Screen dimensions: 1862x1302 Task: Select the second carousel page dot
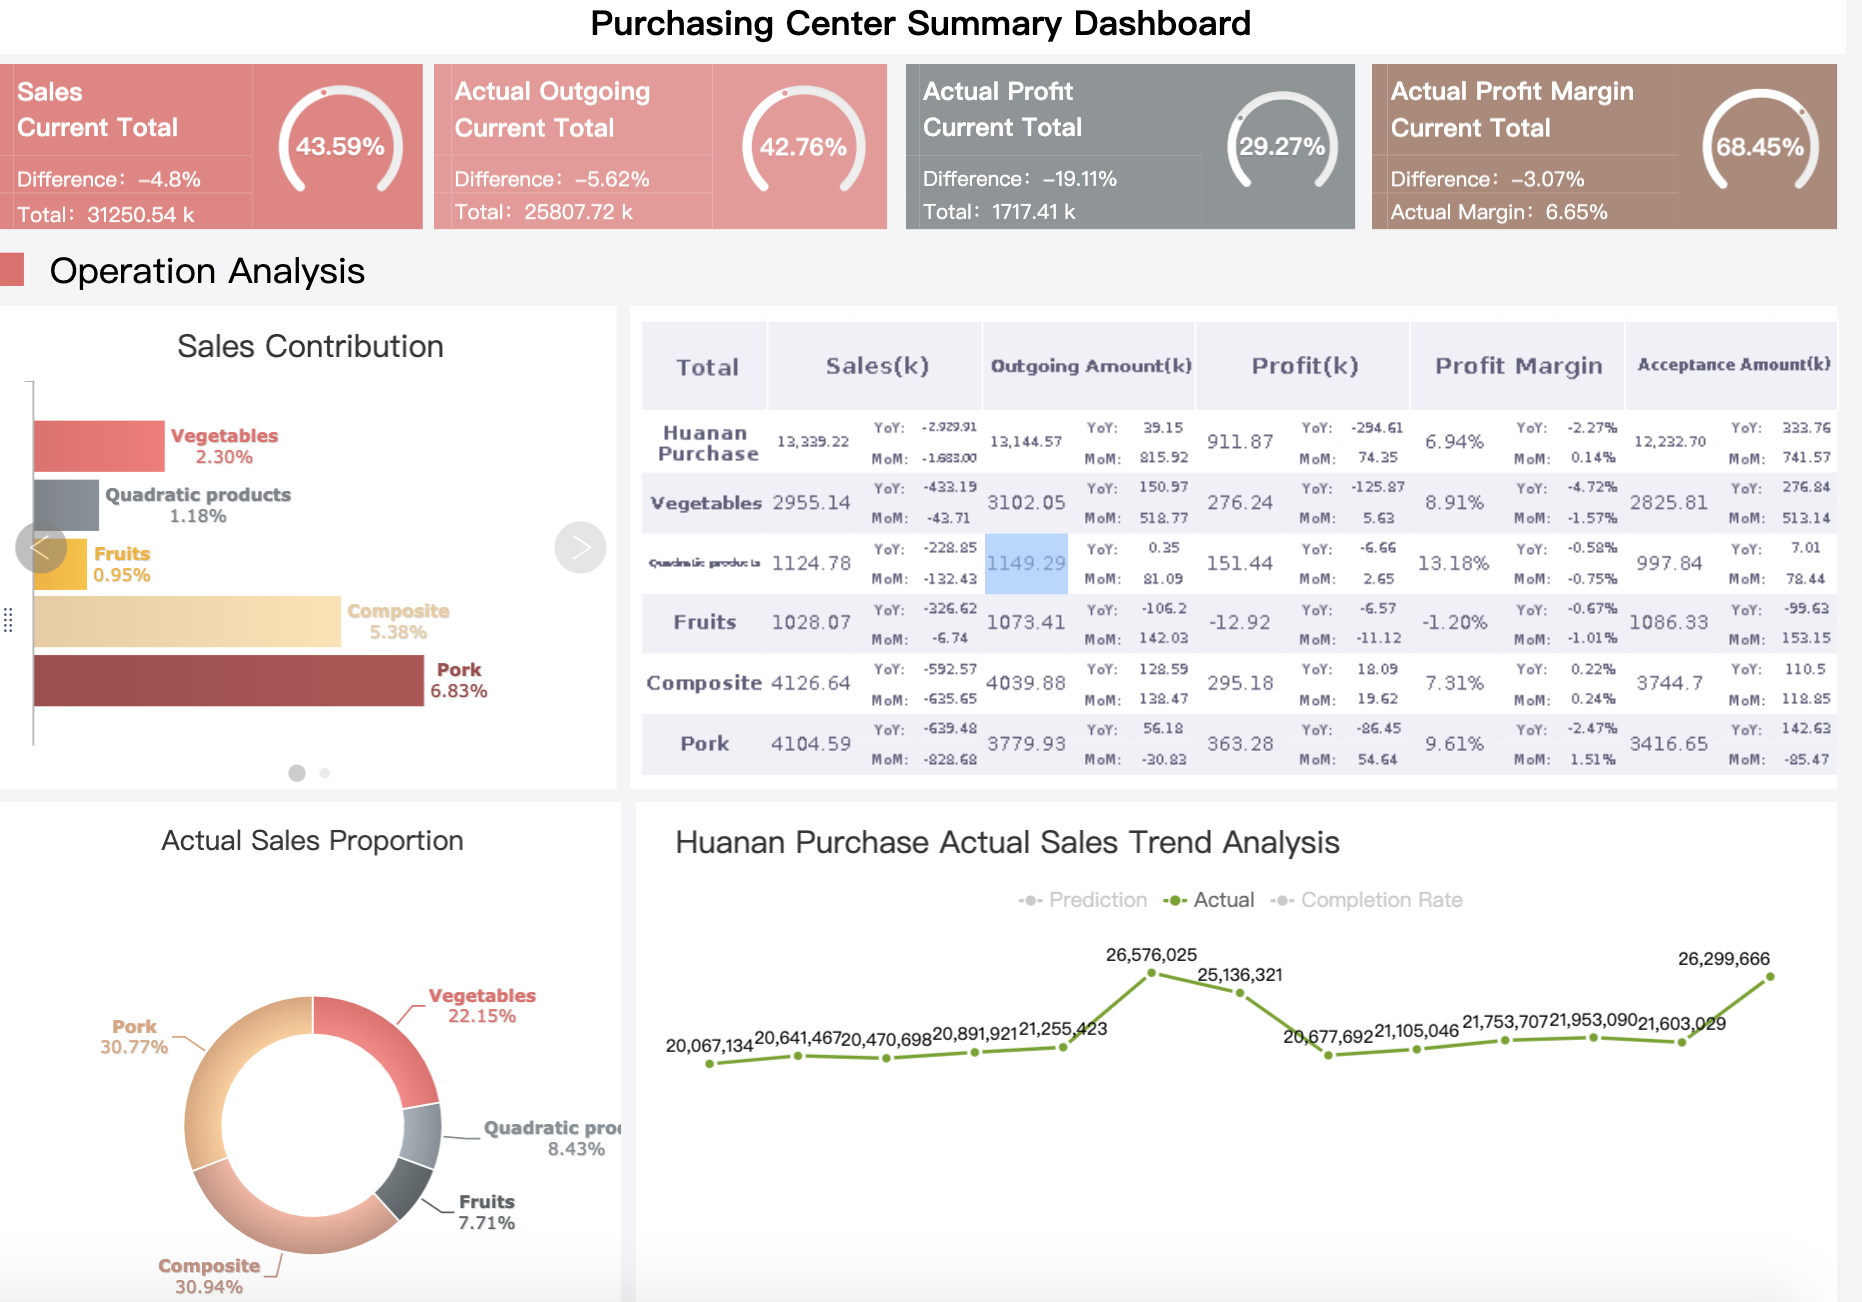click(325, 773)
